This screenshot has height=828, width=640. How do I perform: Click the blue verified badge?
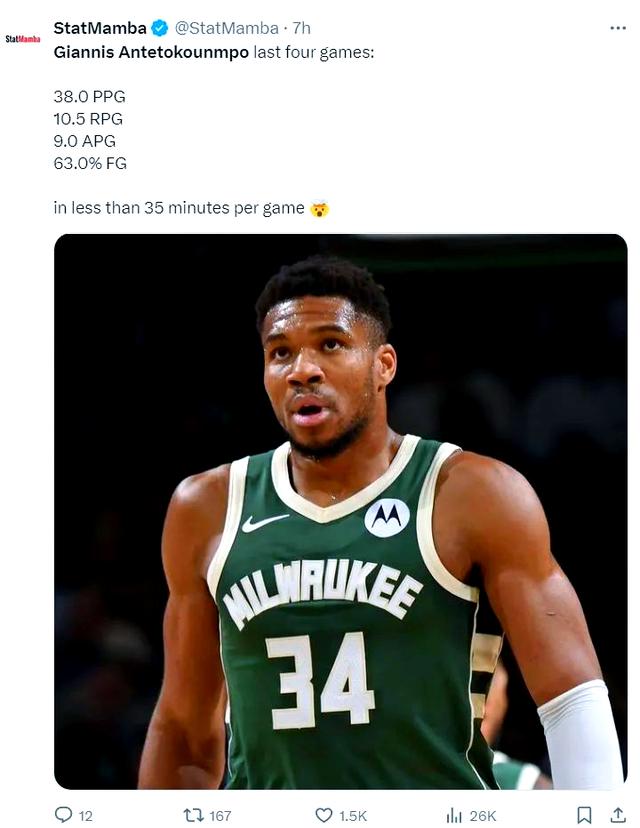[x=160, y=28]
